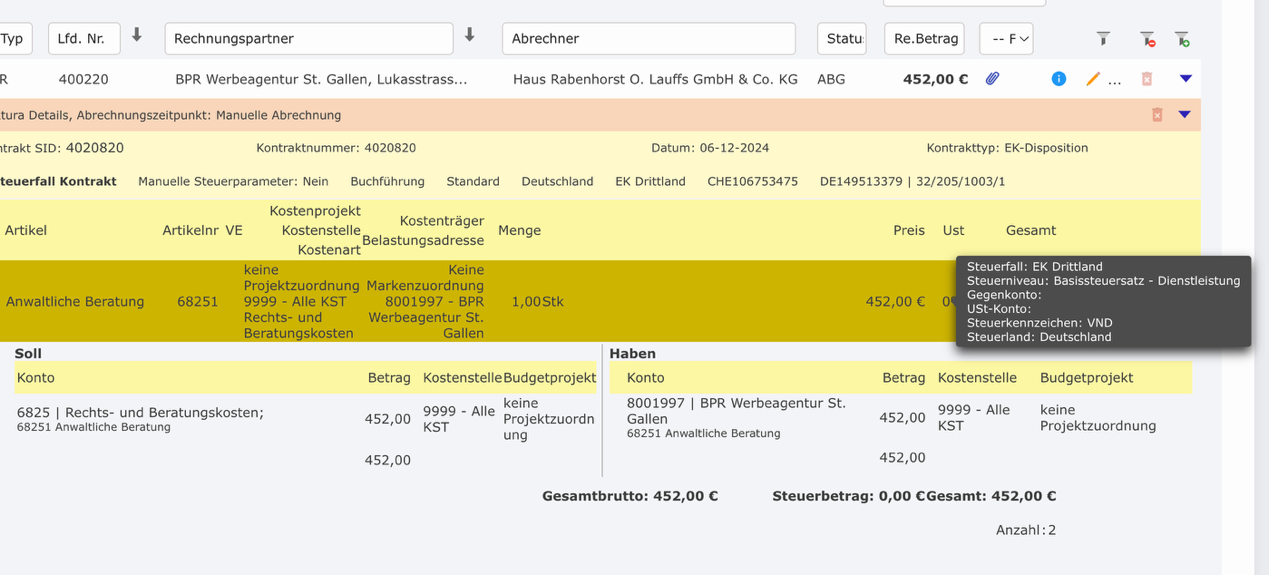
Task: Click the Haben section heading
Action: [632, 353]
